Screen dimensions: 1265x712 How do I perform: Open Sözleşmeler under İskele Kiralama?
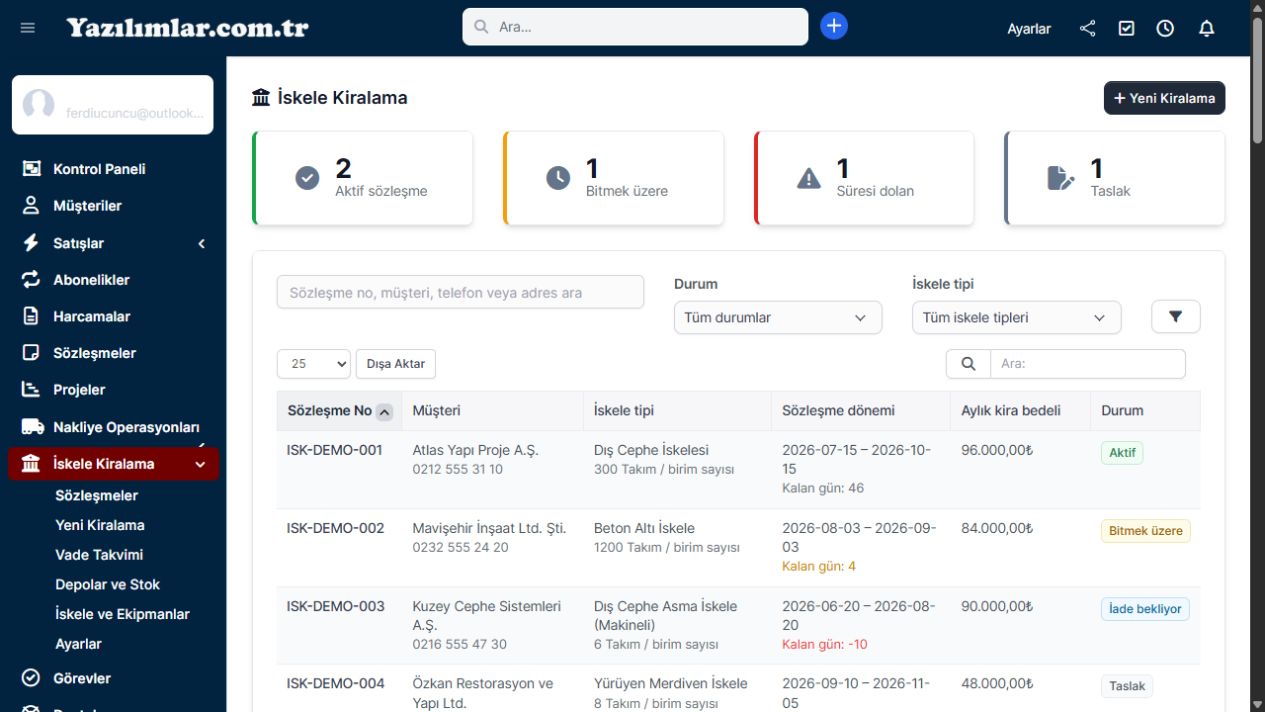[x=97, y=495]
